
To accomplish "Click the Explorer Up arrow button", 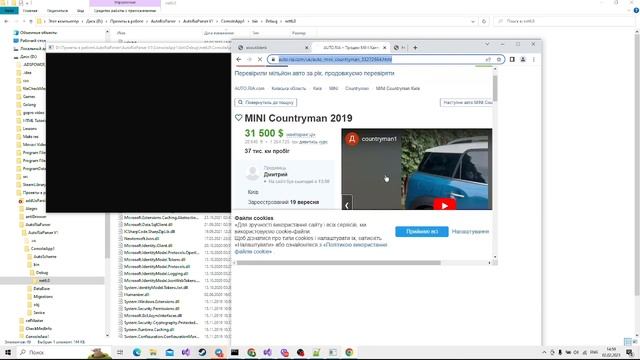I will pyautogui.click(x=31, y=21).
